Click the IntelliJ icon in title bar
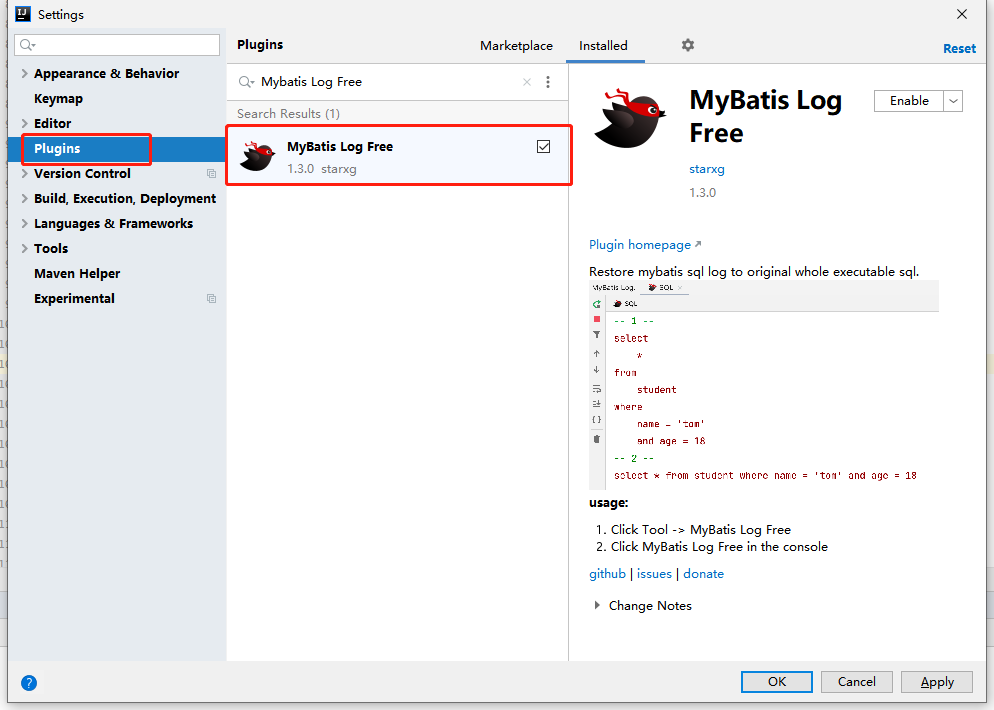Screen dimensions: 994x710 click(x=23, y=14)
